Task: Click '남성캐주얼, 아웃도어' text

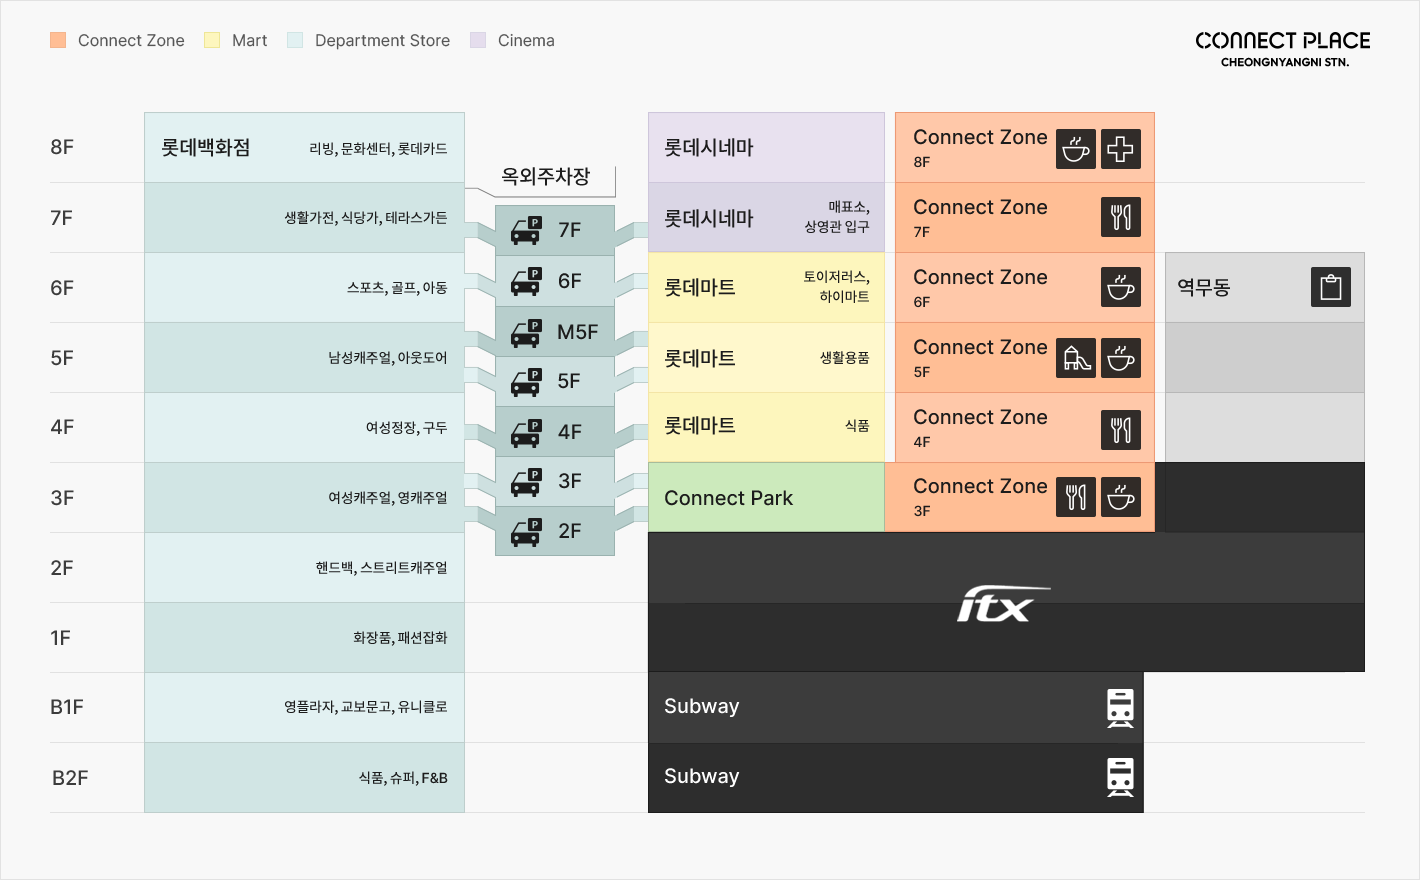Action: click(388, 358)
